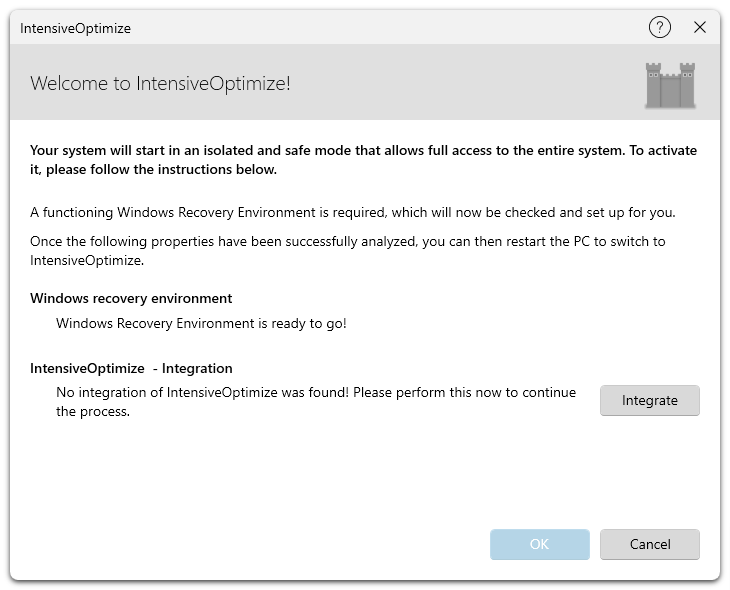Open help with the question mark icon
The height and width of the screenshot is (590, 730).
point(660,28)
